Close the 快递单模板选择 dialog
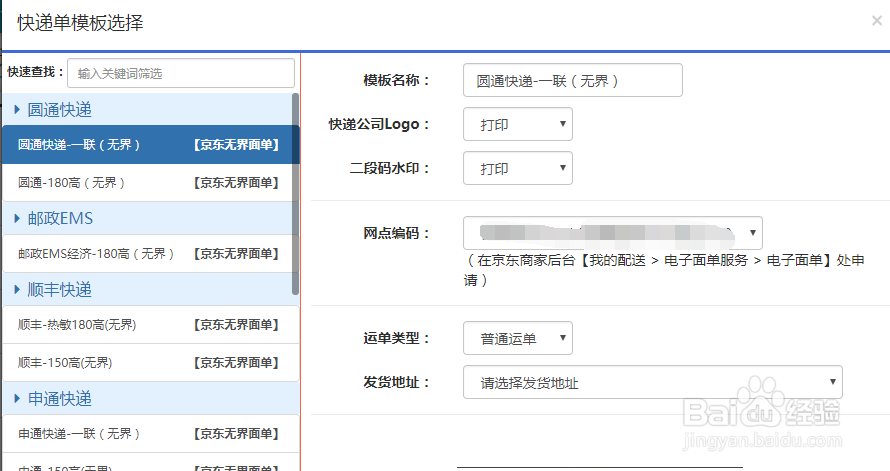This screenshot has height=471, width=890. coord(877,21)
